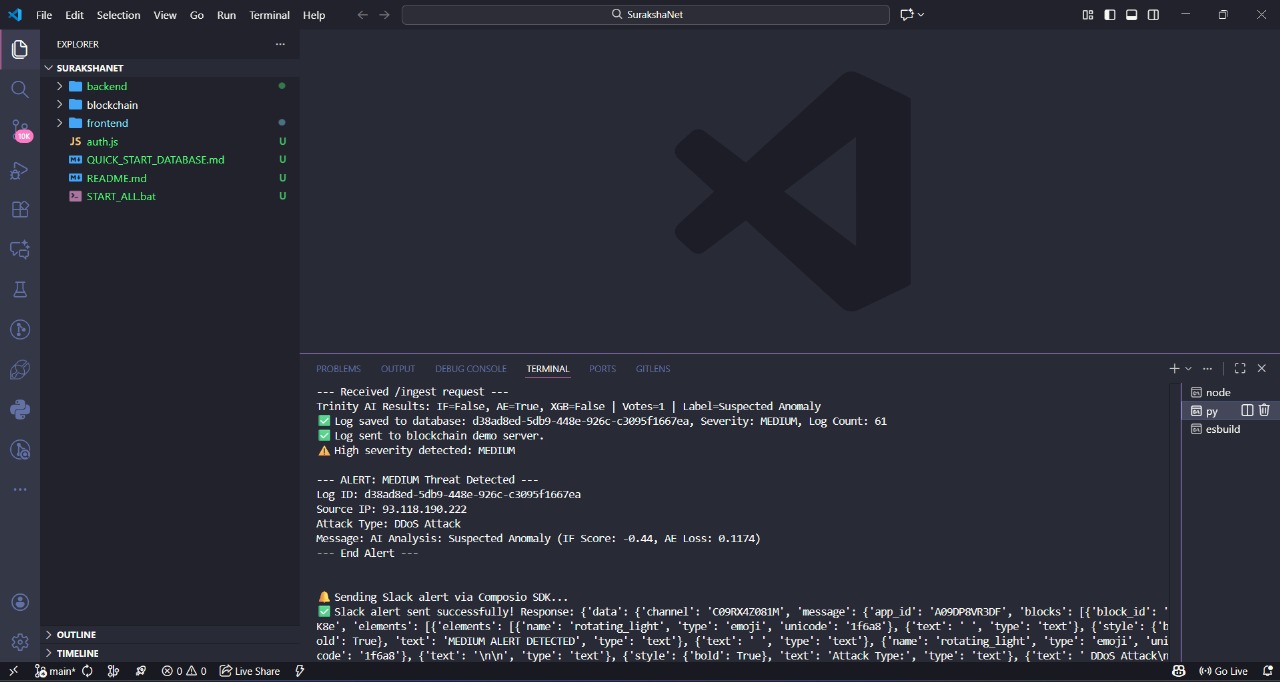Open the Extensions view
Screen dimensions: 1280x682
coord(20,210)
